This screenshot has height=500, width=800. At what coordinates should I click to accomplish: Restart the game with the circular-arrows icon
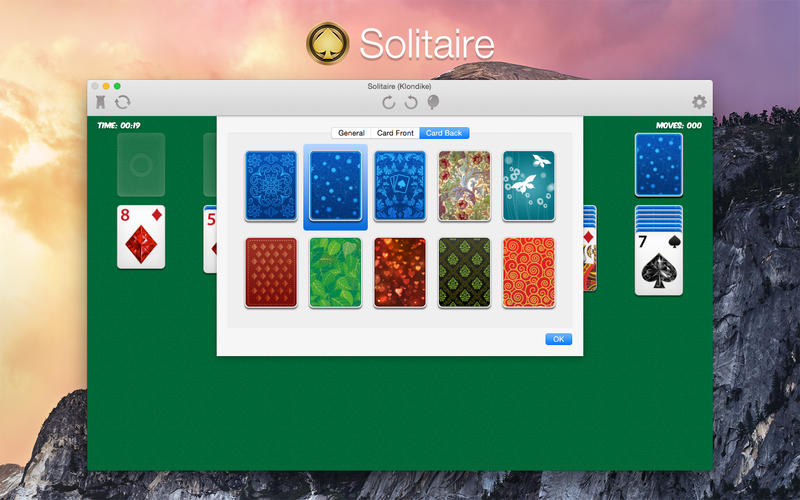[x=122, y=103]
